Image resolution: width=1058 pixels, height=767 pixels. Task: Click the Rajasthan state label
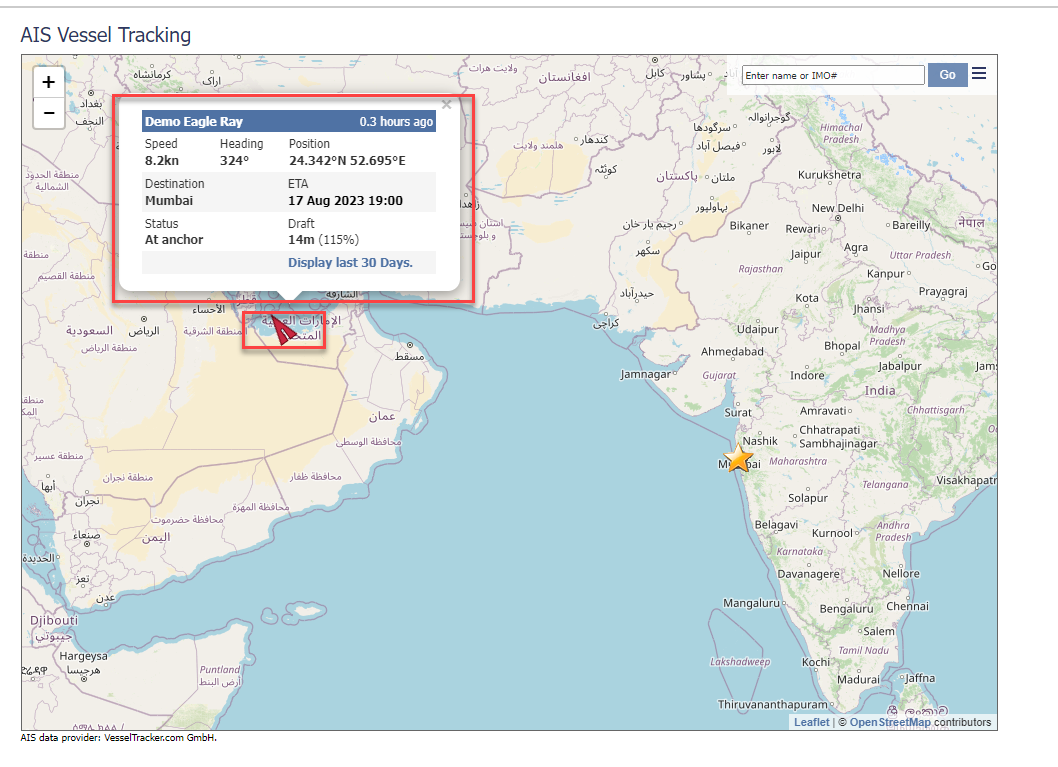pyautogui.click(x=760, y=268)
